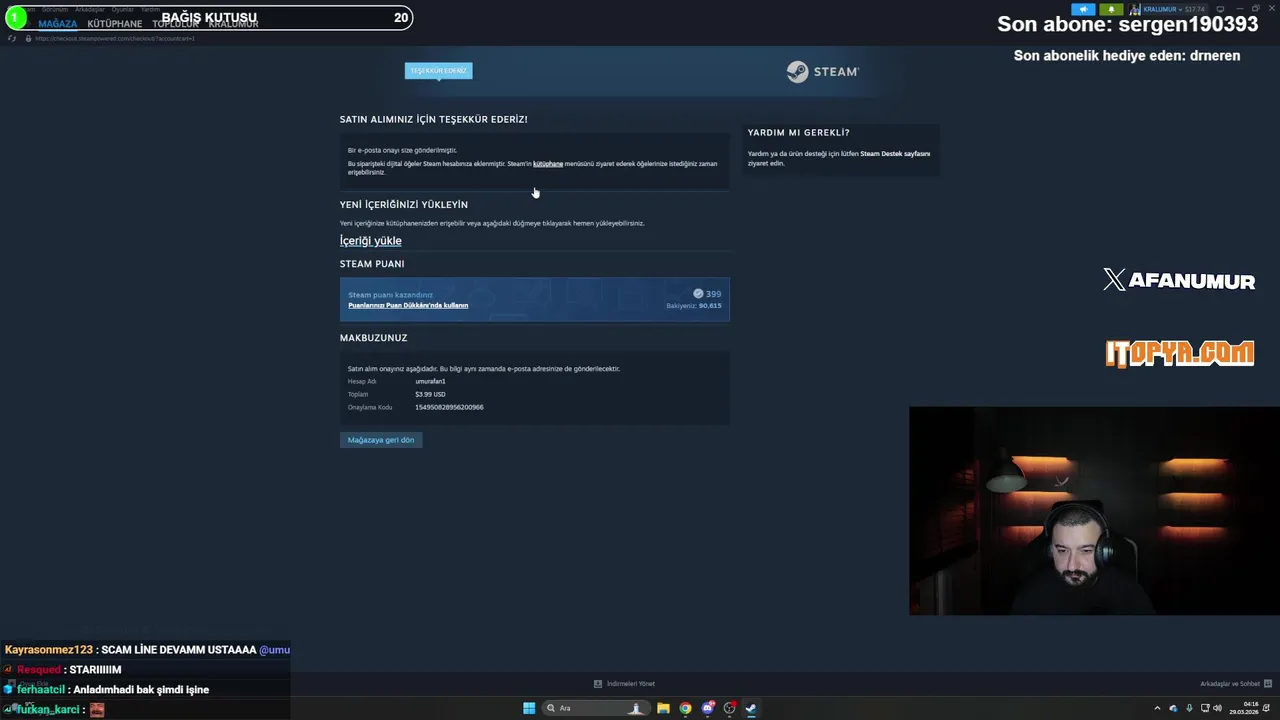Click the ITOPYA.COM sponsor logo

(x=1179, y=353)
